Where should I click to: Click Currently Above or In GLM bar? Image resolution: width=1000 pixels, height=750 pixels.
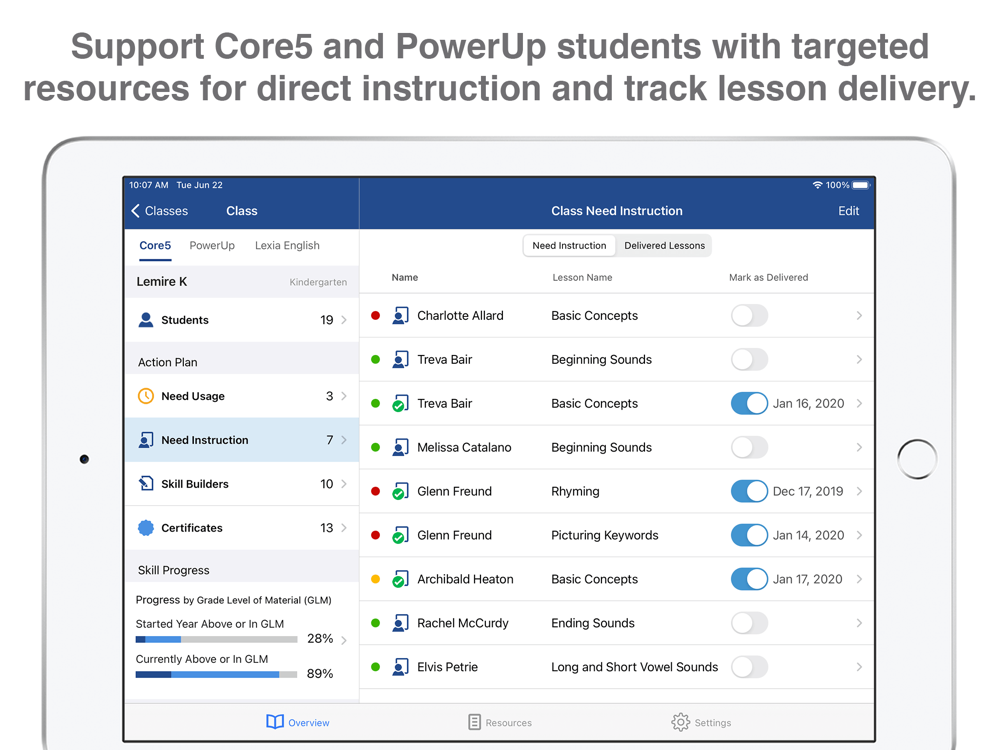[216, 674]
